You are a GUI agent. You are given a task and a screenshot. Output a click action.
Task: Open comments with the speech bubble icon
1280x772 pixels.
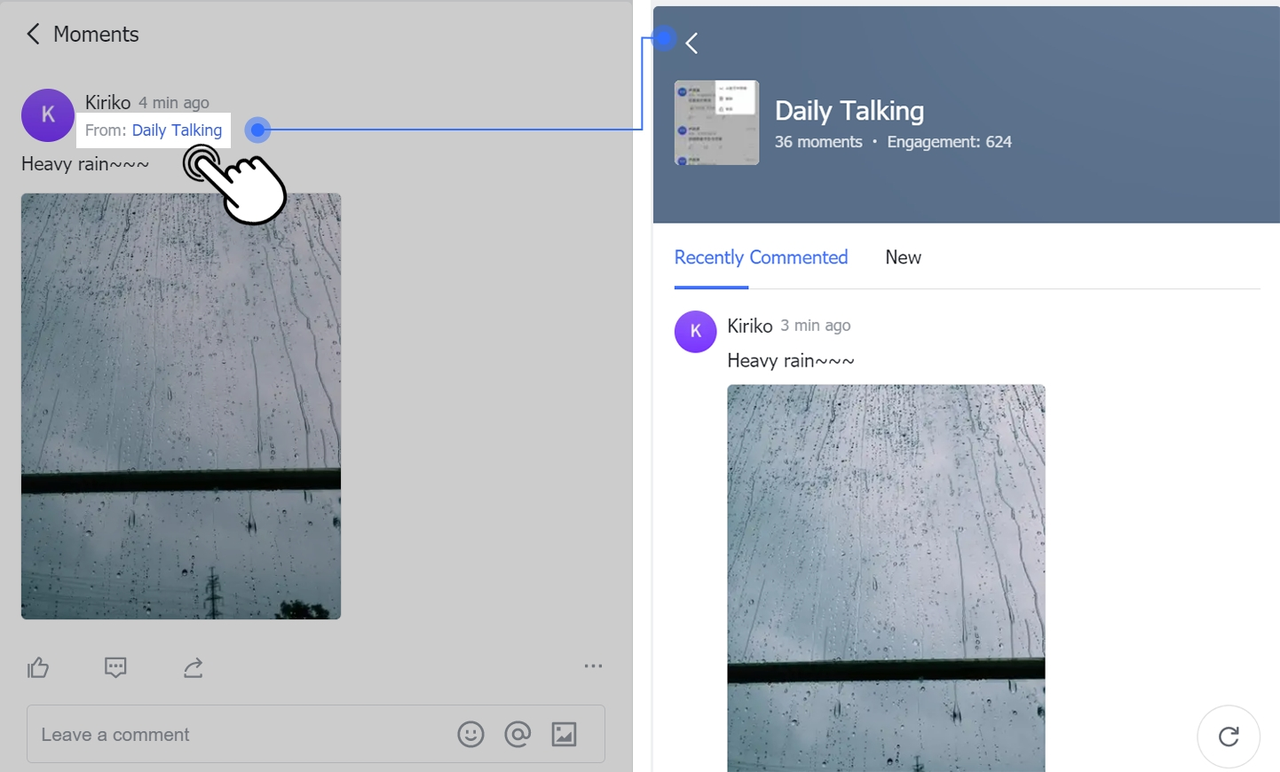pos(116,668)
